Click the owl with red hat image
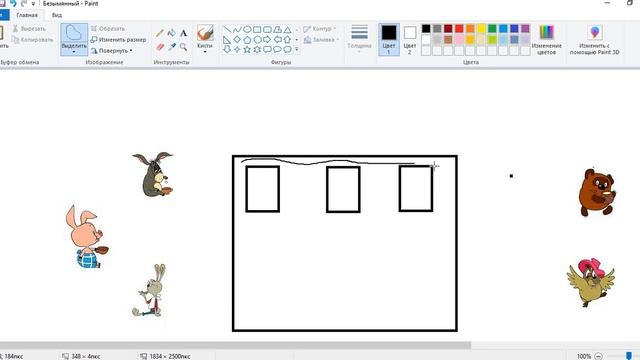 pos(591,282)
